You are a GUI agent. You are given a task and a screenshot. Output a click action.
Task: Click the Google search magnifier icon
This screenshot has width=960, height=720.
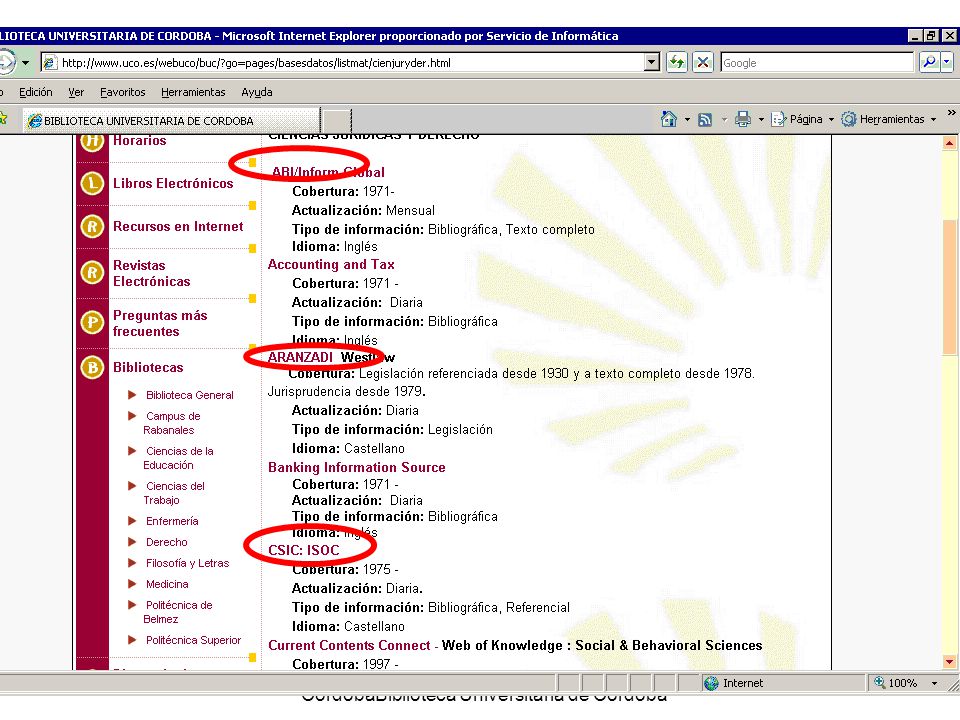(x=929, y=62)
